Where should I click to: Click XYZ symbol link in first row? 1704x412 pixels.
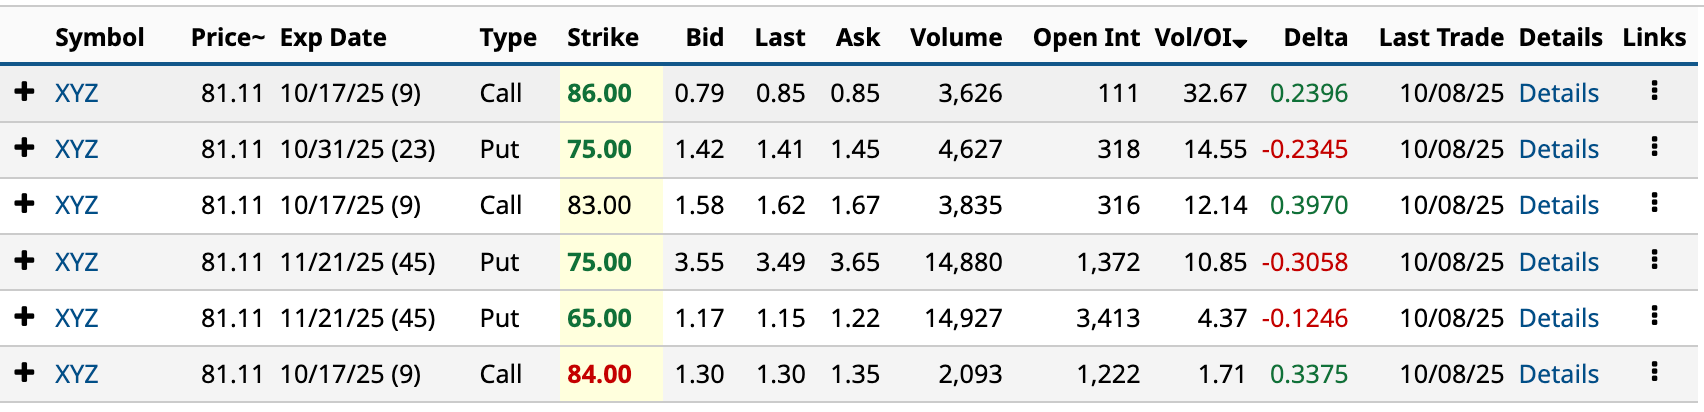point(76,93)
